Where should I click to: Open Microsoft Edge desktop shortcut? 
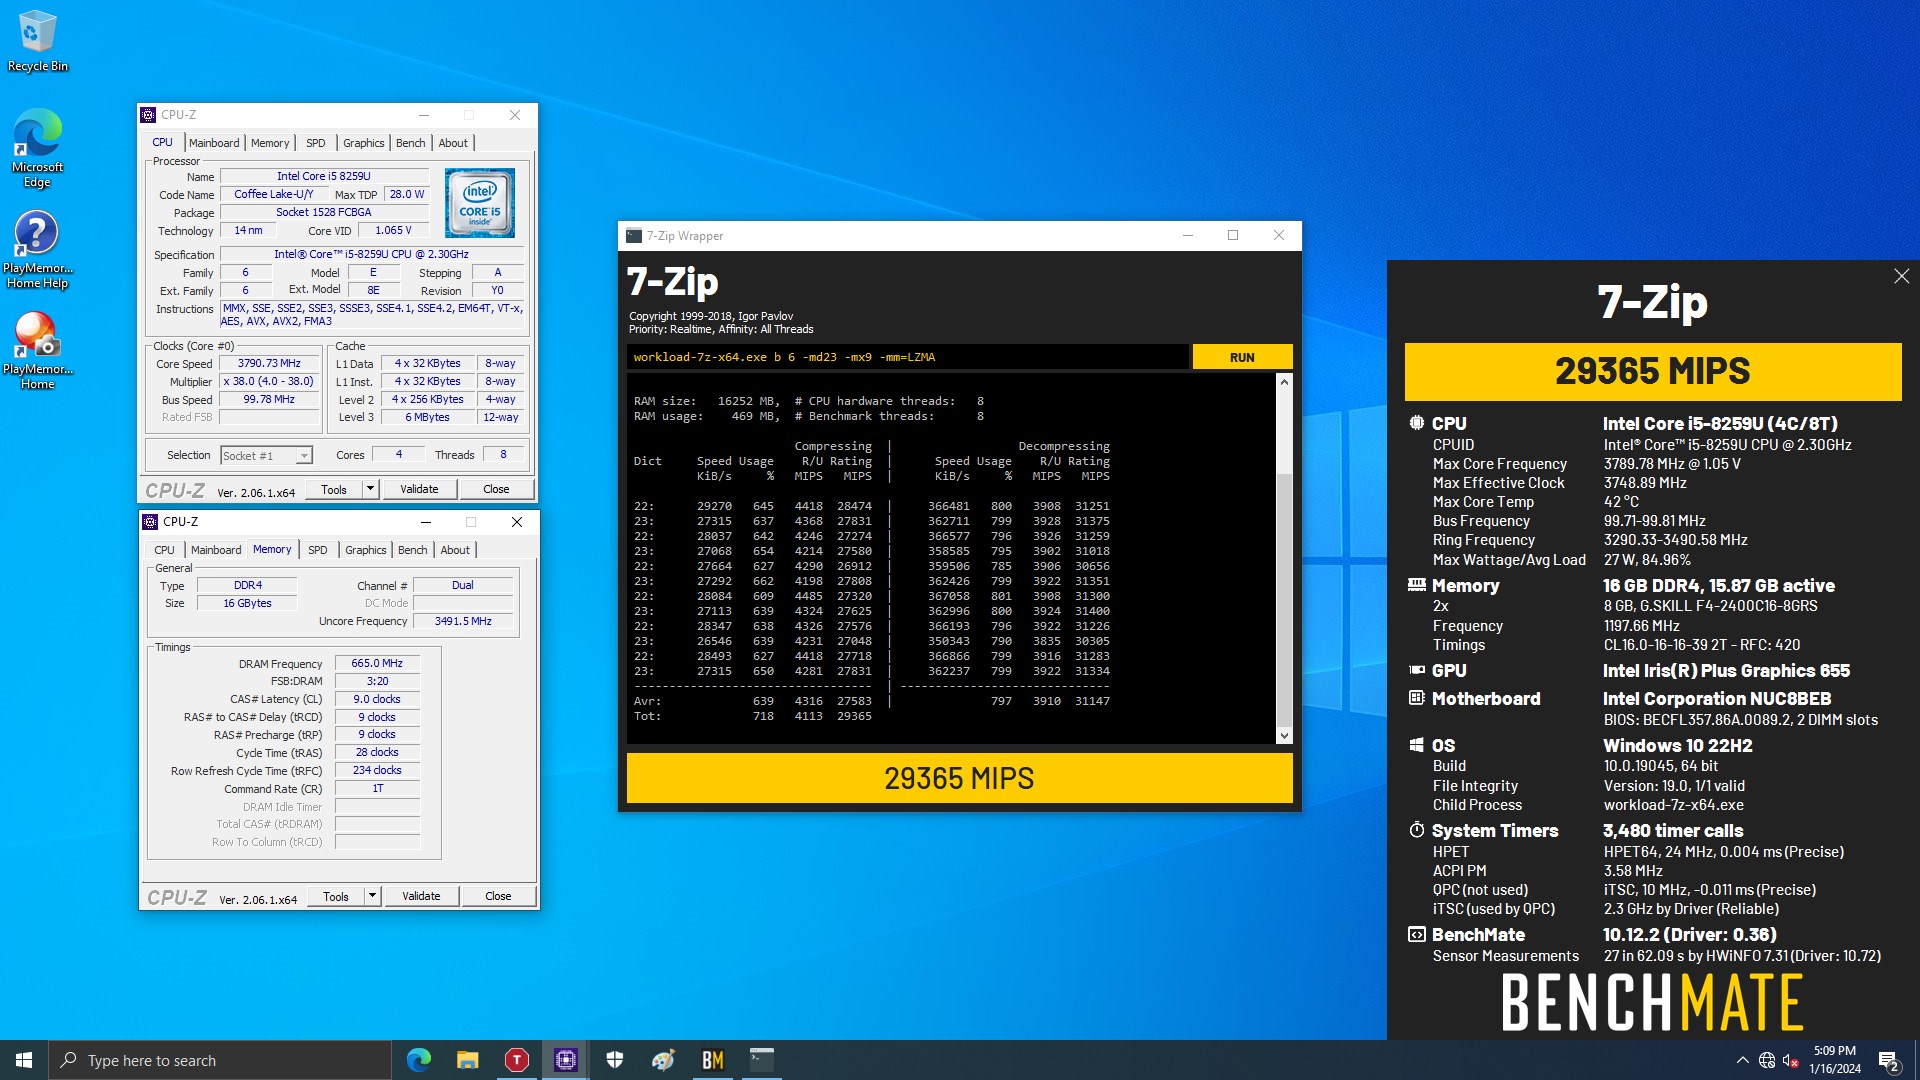[37, 148]
